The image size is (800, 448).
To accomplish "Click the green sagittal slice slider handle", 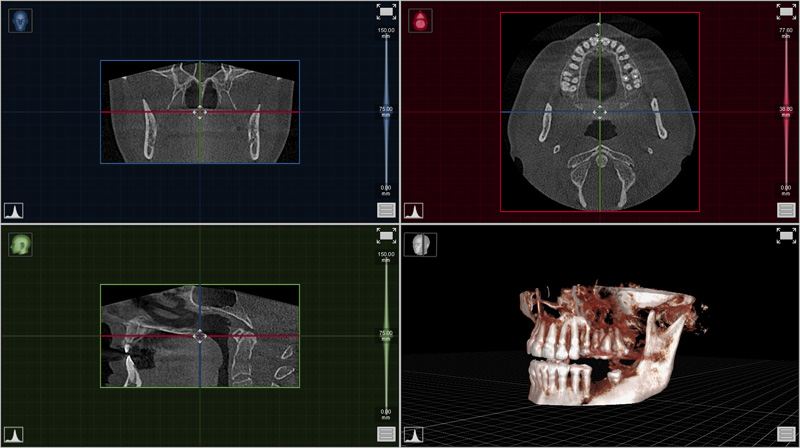I will pos(386,336).
